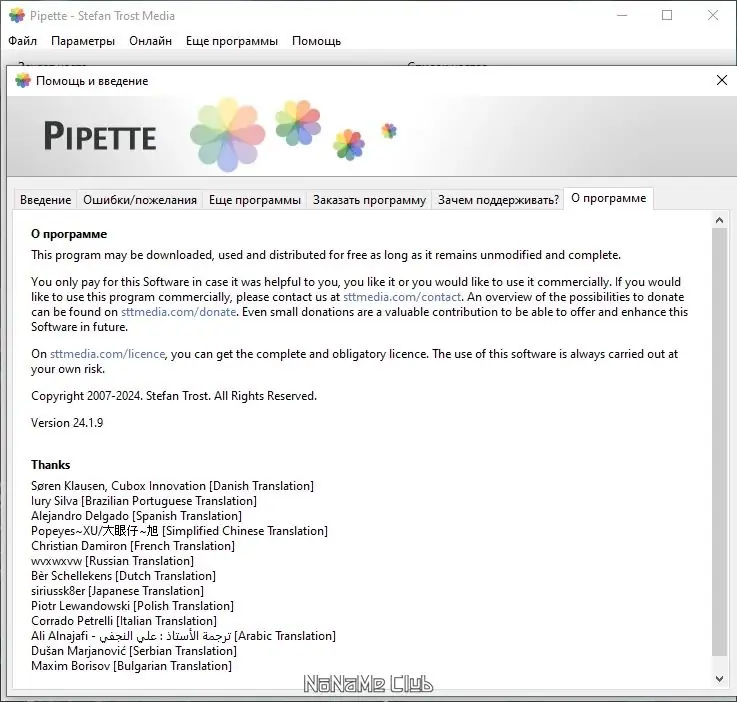Screen dimensions: 737x702
Task: Open the Файл menu
Action: click(22, 41)
